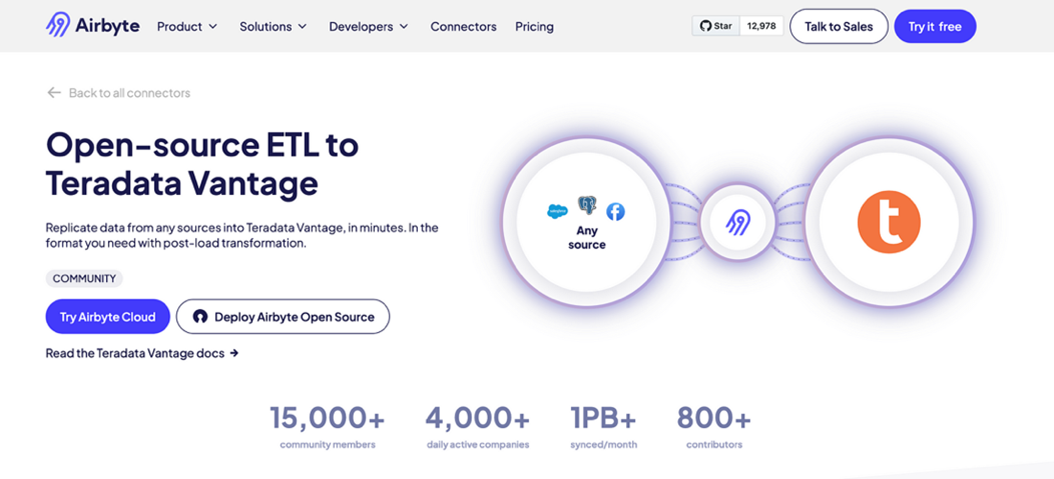The width and height of the screenshot is (1054, 479).
Task: Click the Try it free button
Action: pos(935,26)
